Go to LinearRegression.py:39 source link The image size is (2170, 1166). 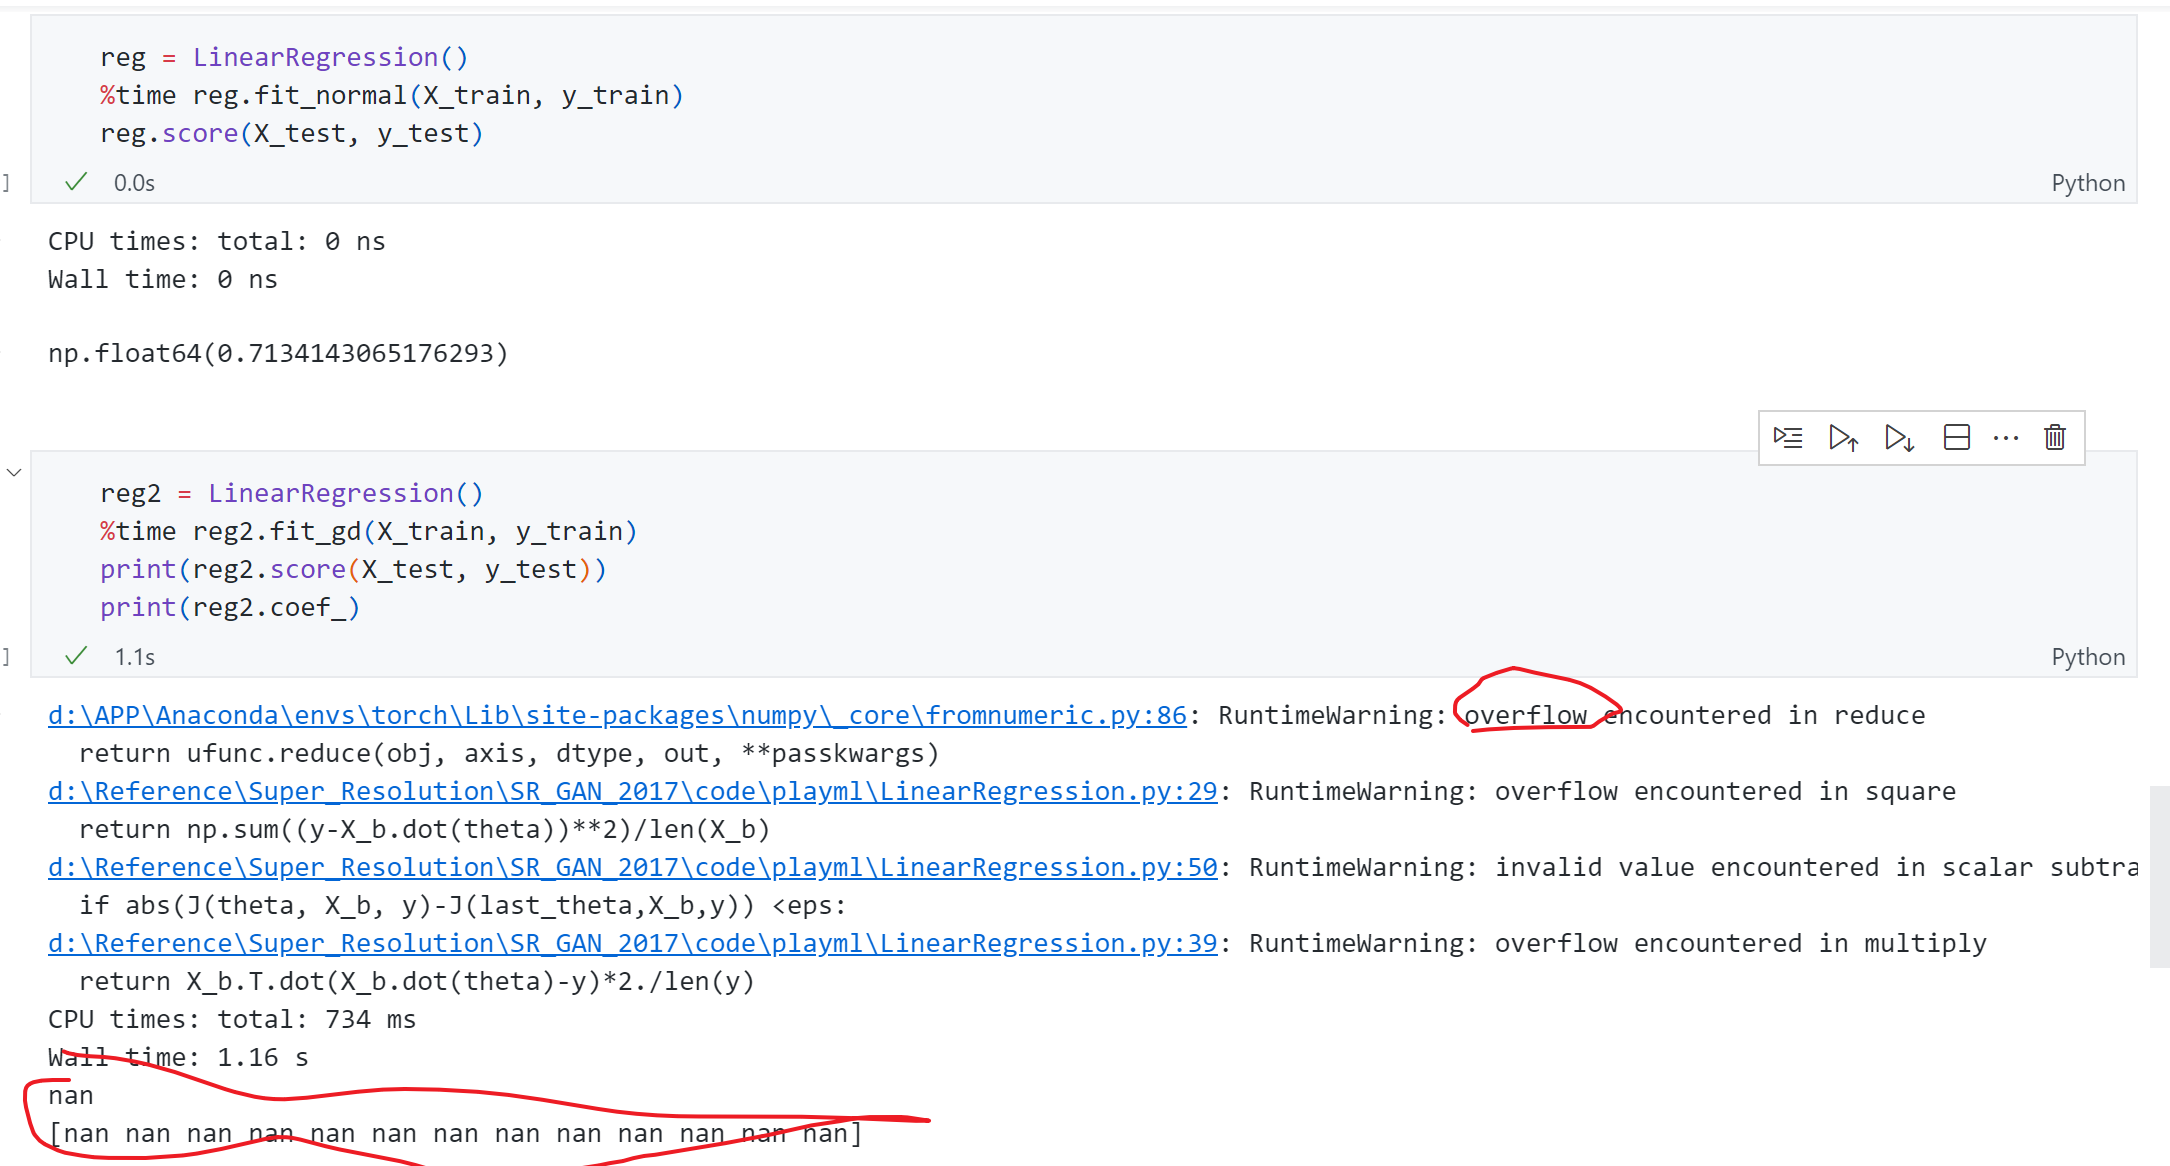click(632, 944)
